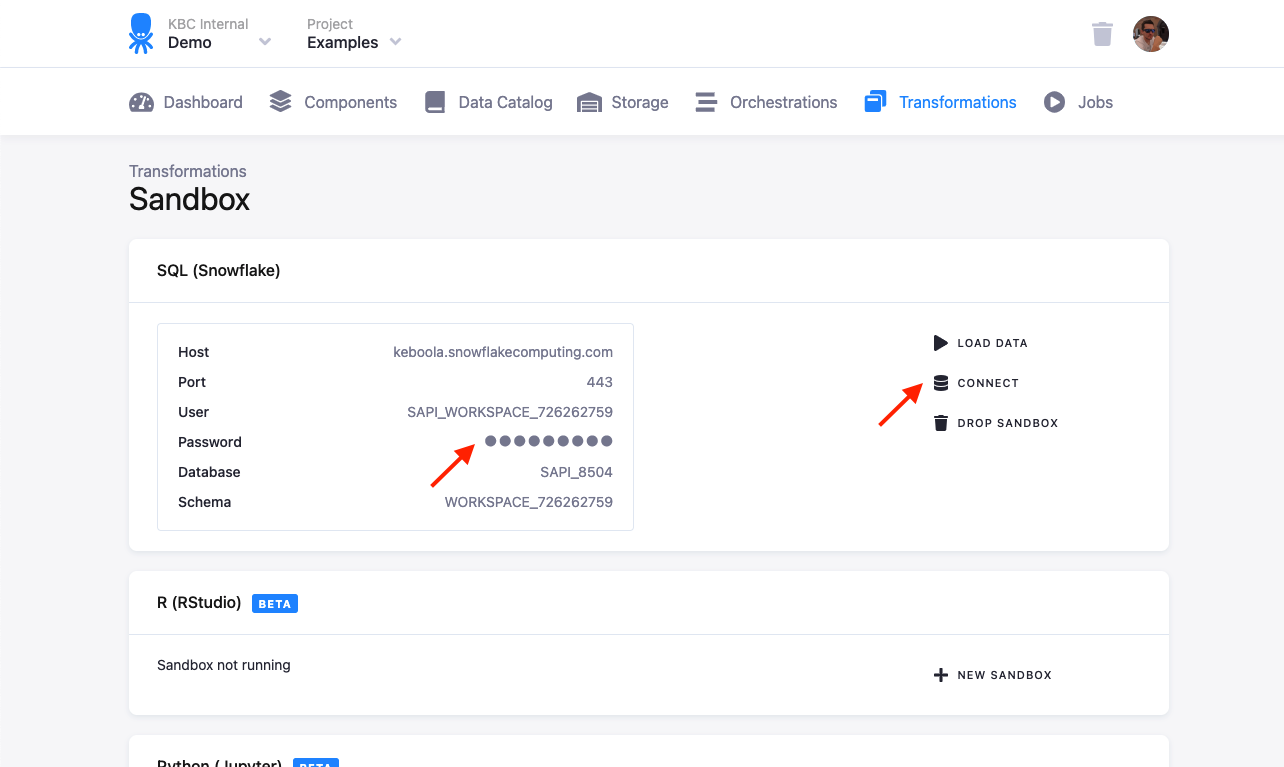Click the BETA badge next to R (RStudio)

(275, 604)
